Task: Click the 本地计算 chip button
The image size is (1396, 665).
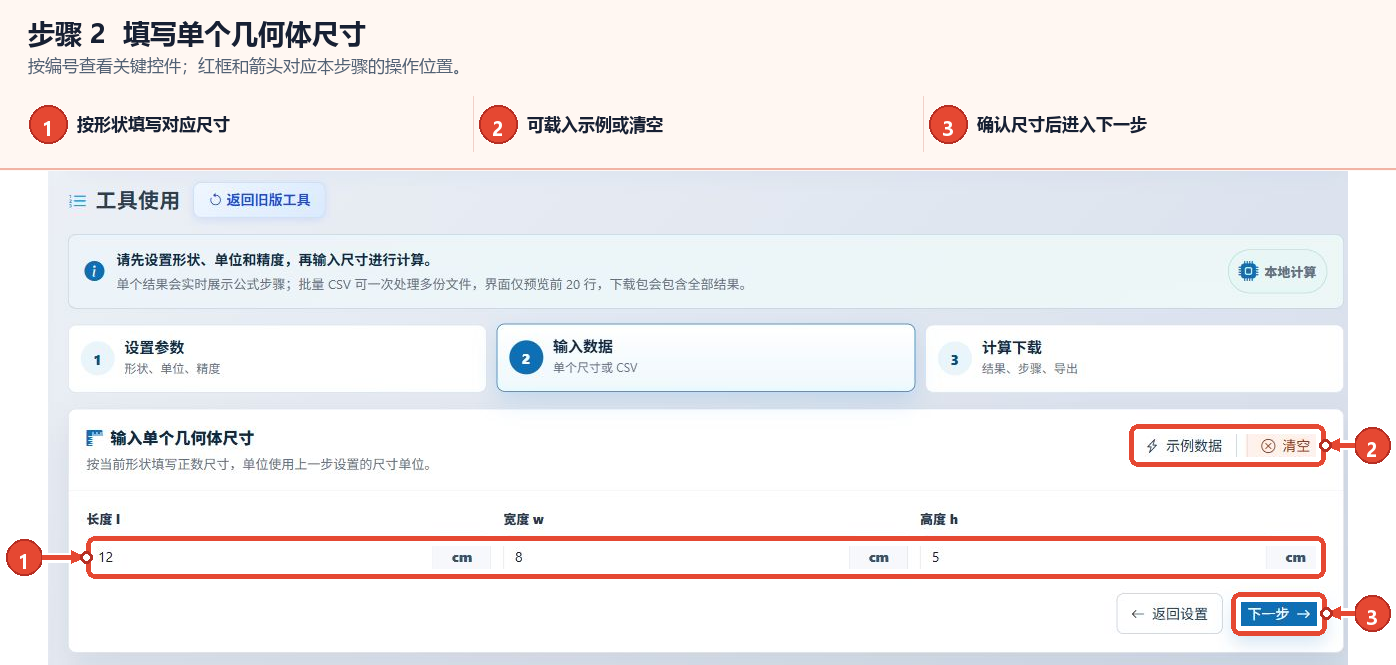Action: (x=1277, y=271)
